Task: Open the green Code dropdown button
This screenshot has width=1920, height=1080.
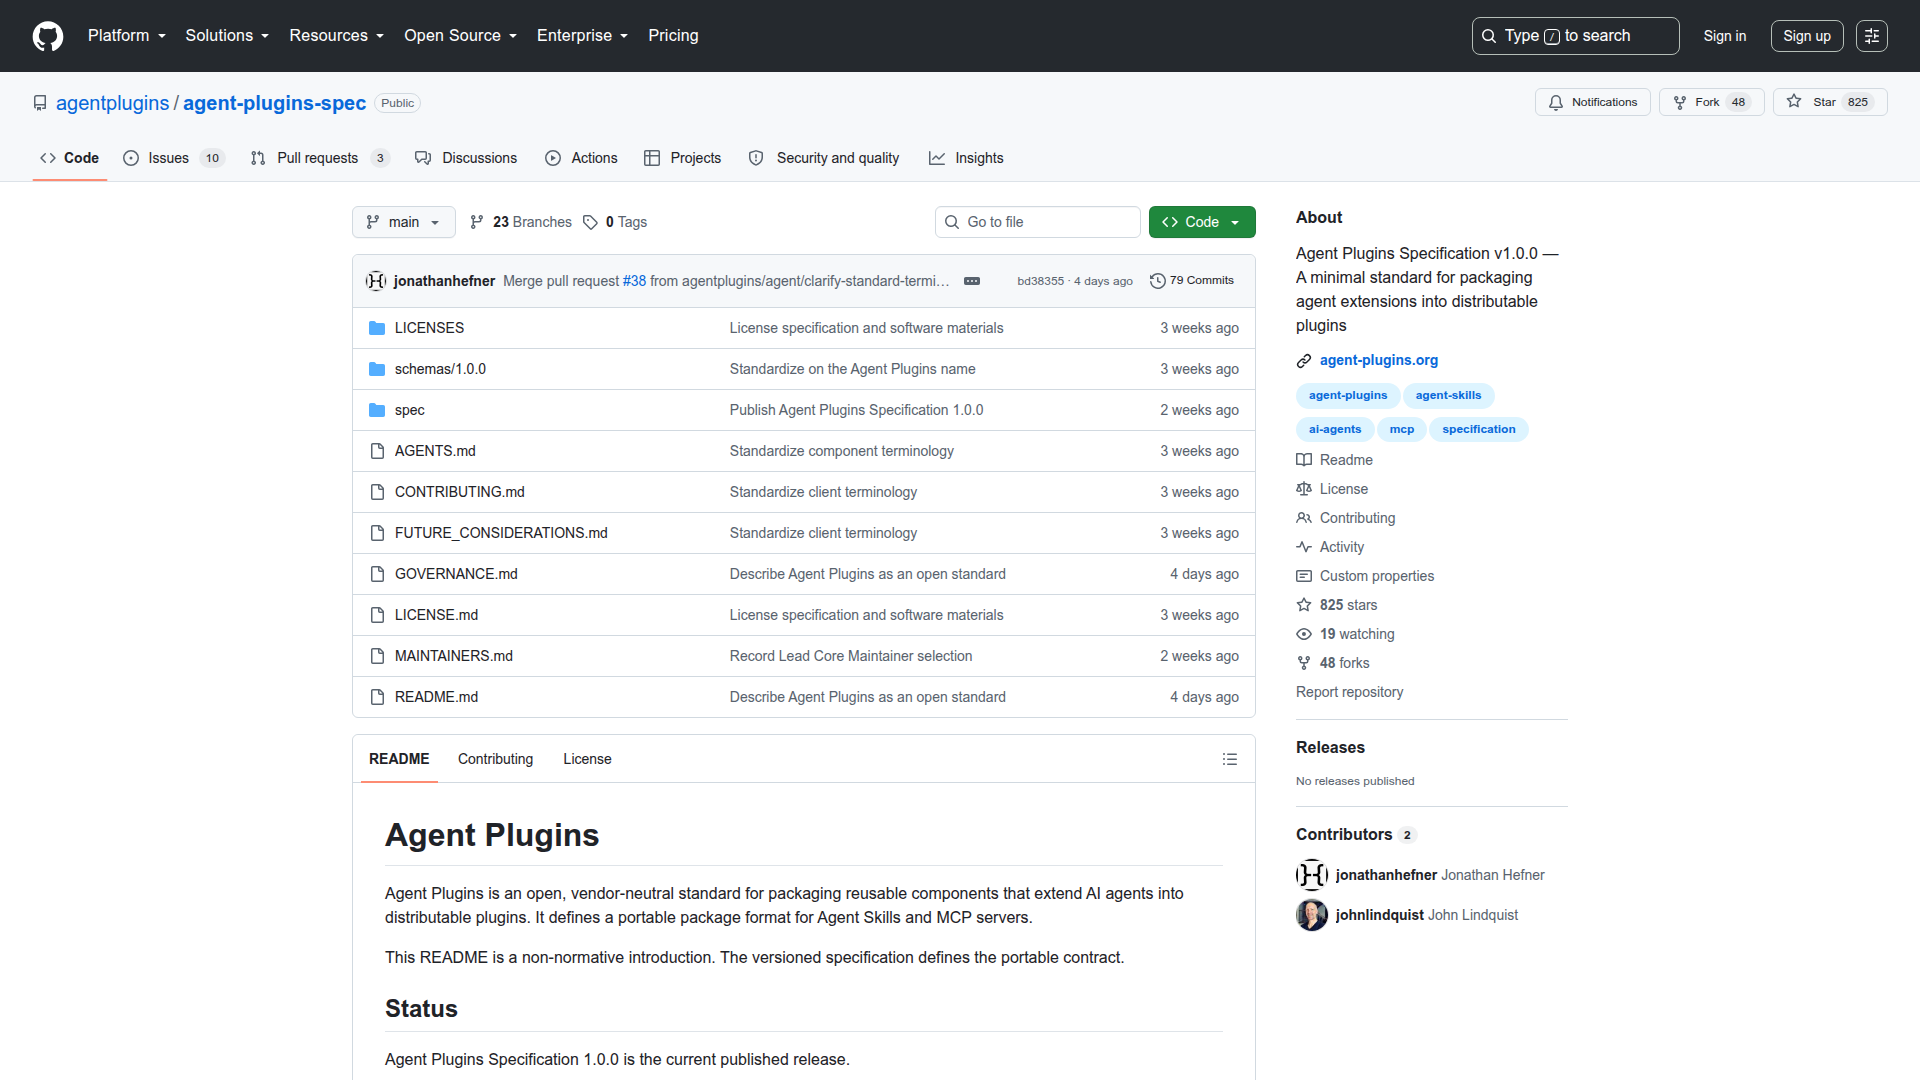Action: [x=1202, y=222]
